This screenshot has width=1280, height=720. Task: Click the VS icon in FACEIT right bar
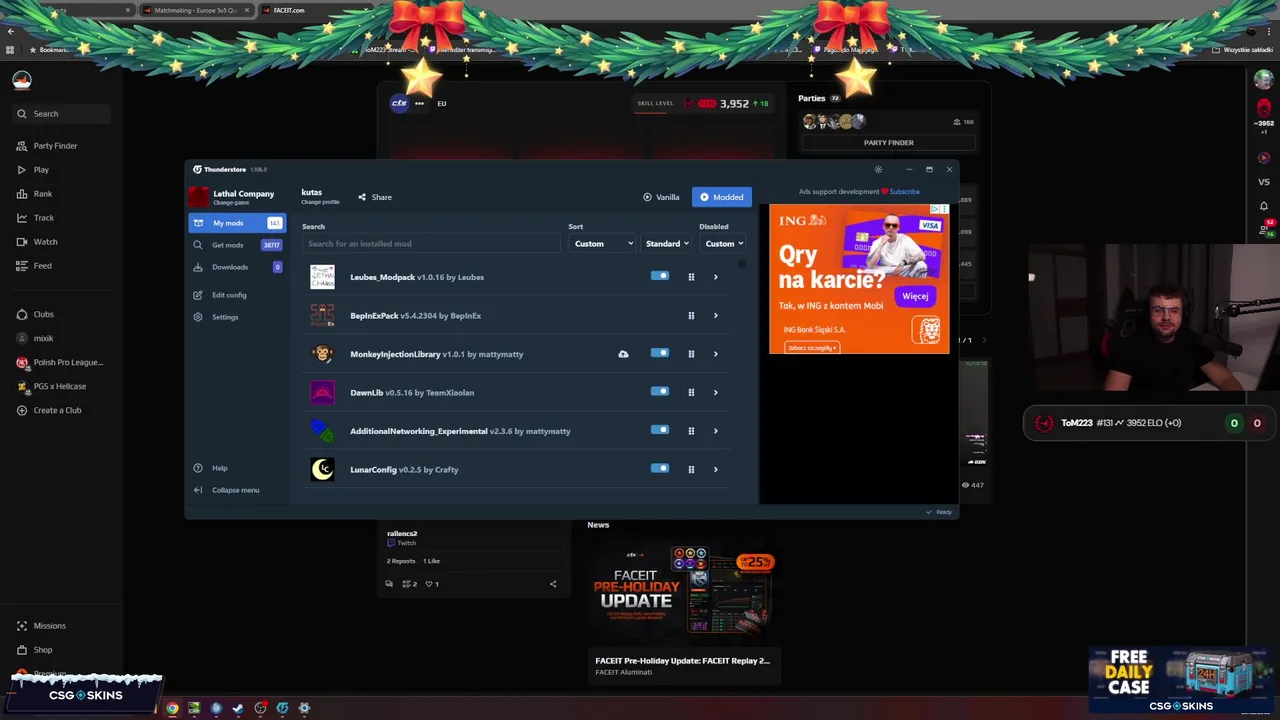[x=1264, y=182]
